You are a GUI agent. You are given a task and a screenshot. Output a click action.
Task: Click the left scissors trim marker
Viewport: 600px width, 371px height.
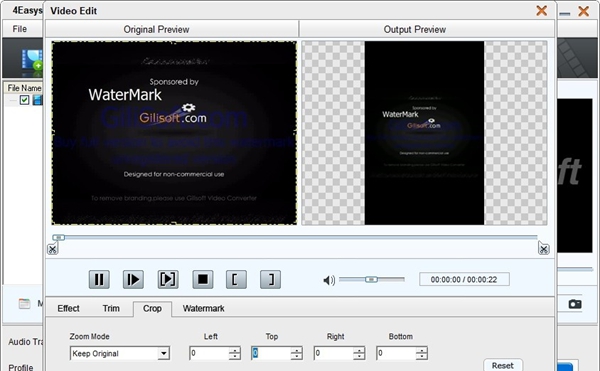[x=52, y=249]
